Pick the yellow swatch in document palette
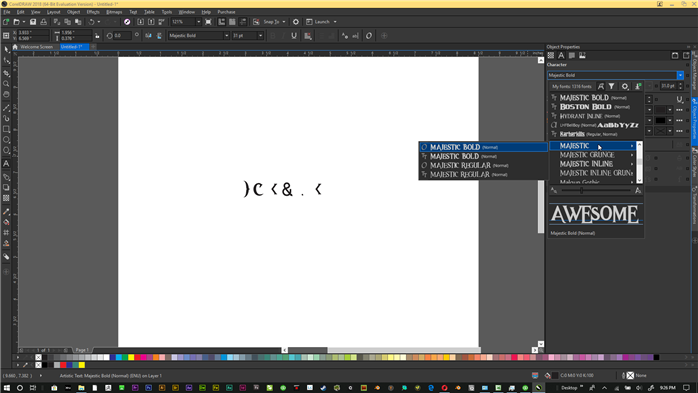Screen dimensions: 698x393 82,365
